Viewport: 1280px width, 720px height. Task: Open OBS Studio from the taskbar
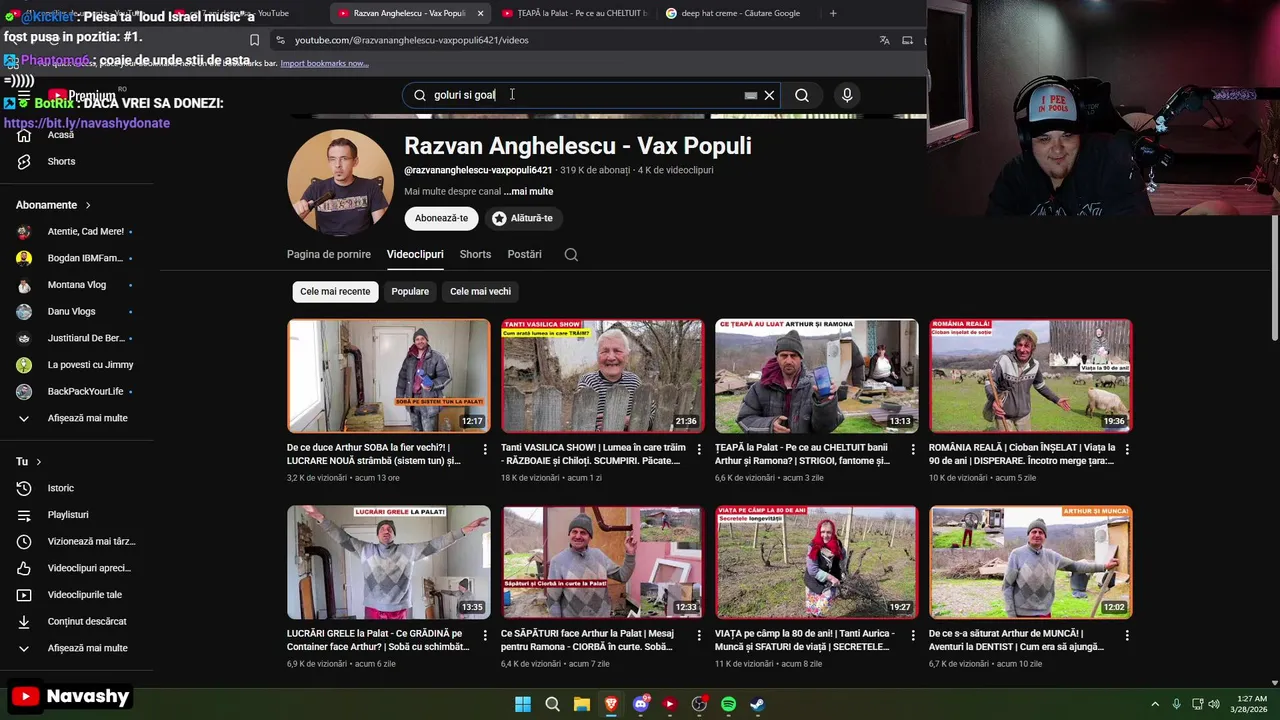(x=699, y=704)
